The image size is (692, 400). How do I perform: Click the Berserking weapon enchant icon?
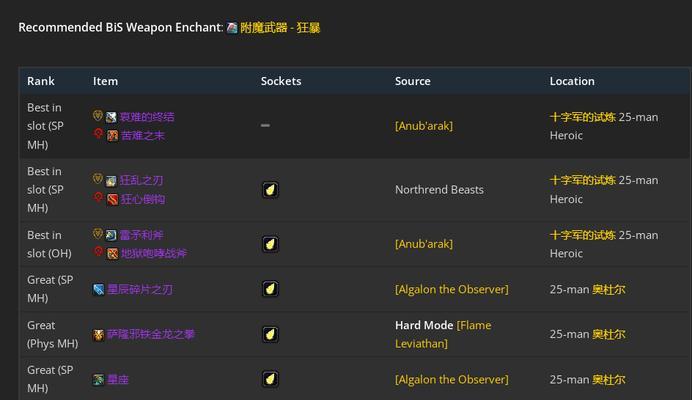pyautogui.click(x=232, y=28)
